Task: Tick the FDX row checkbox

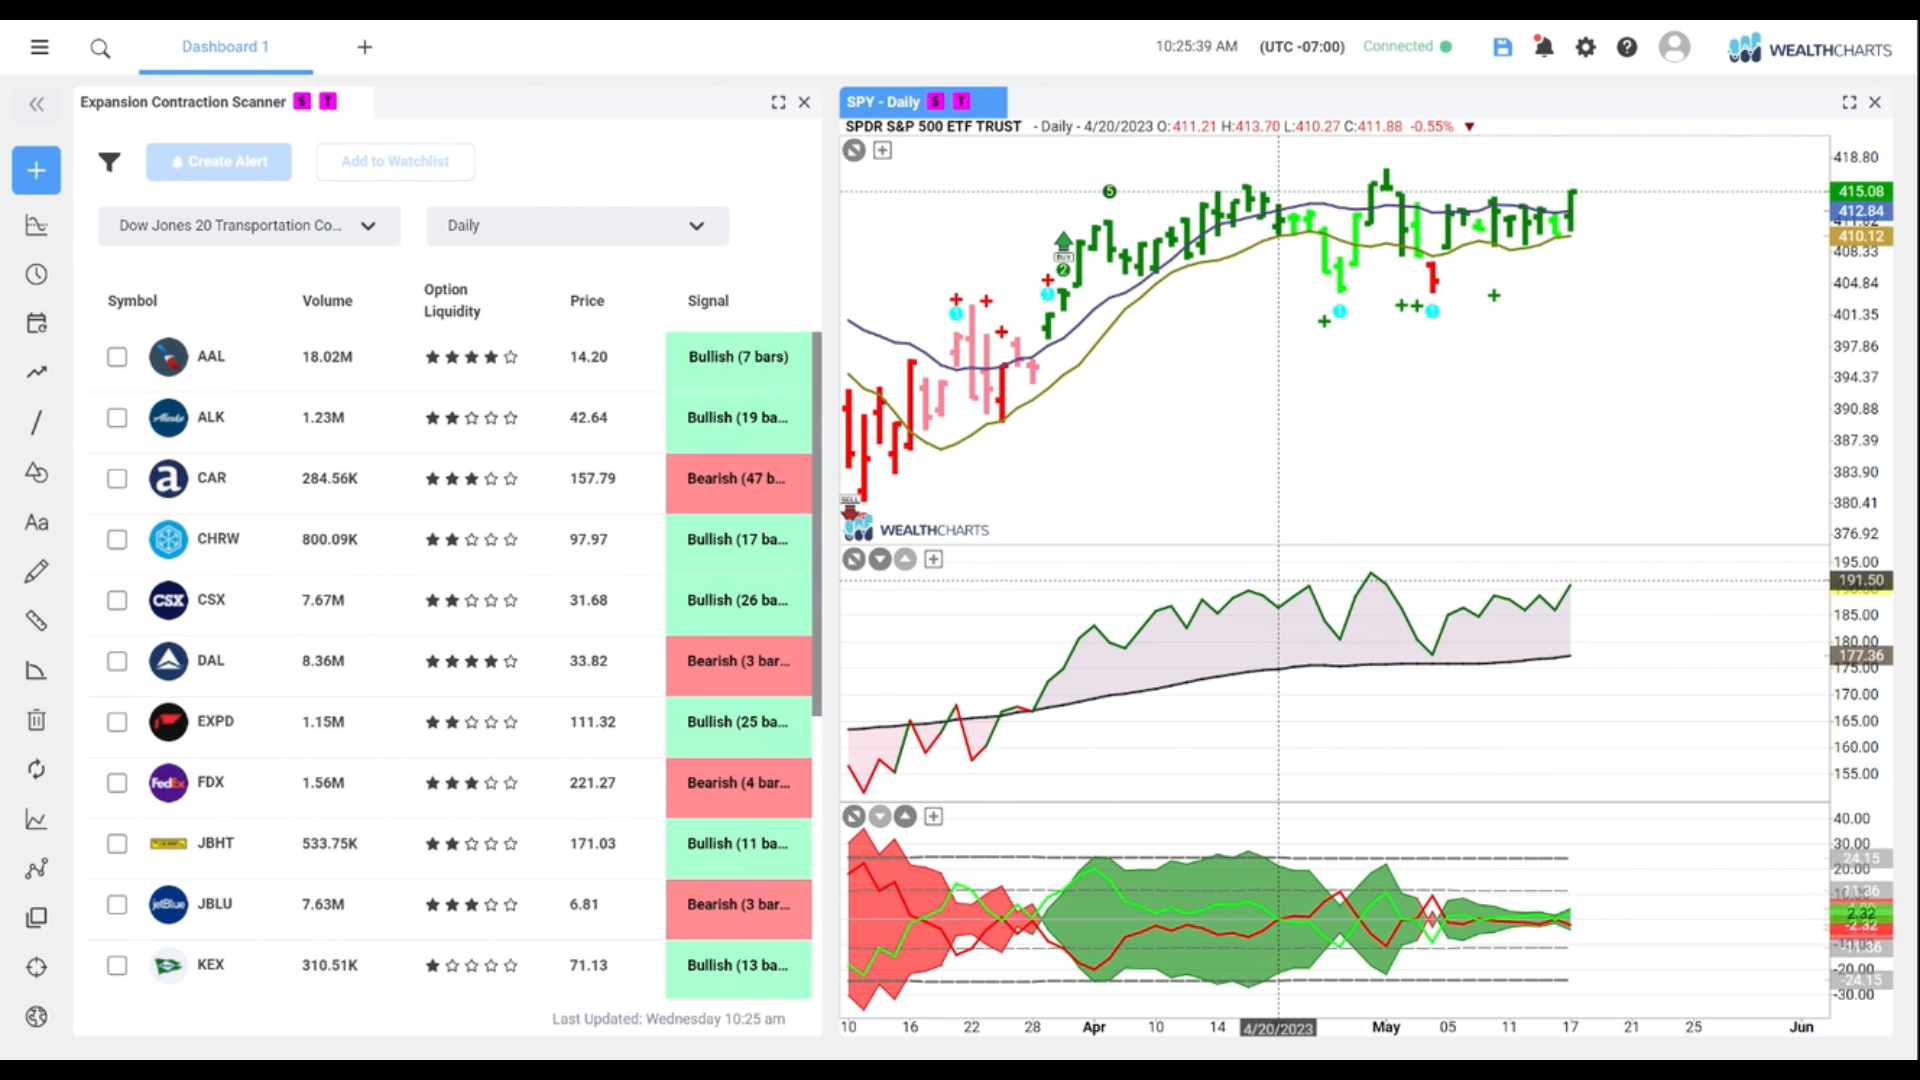Action: (x=117, y=783)
